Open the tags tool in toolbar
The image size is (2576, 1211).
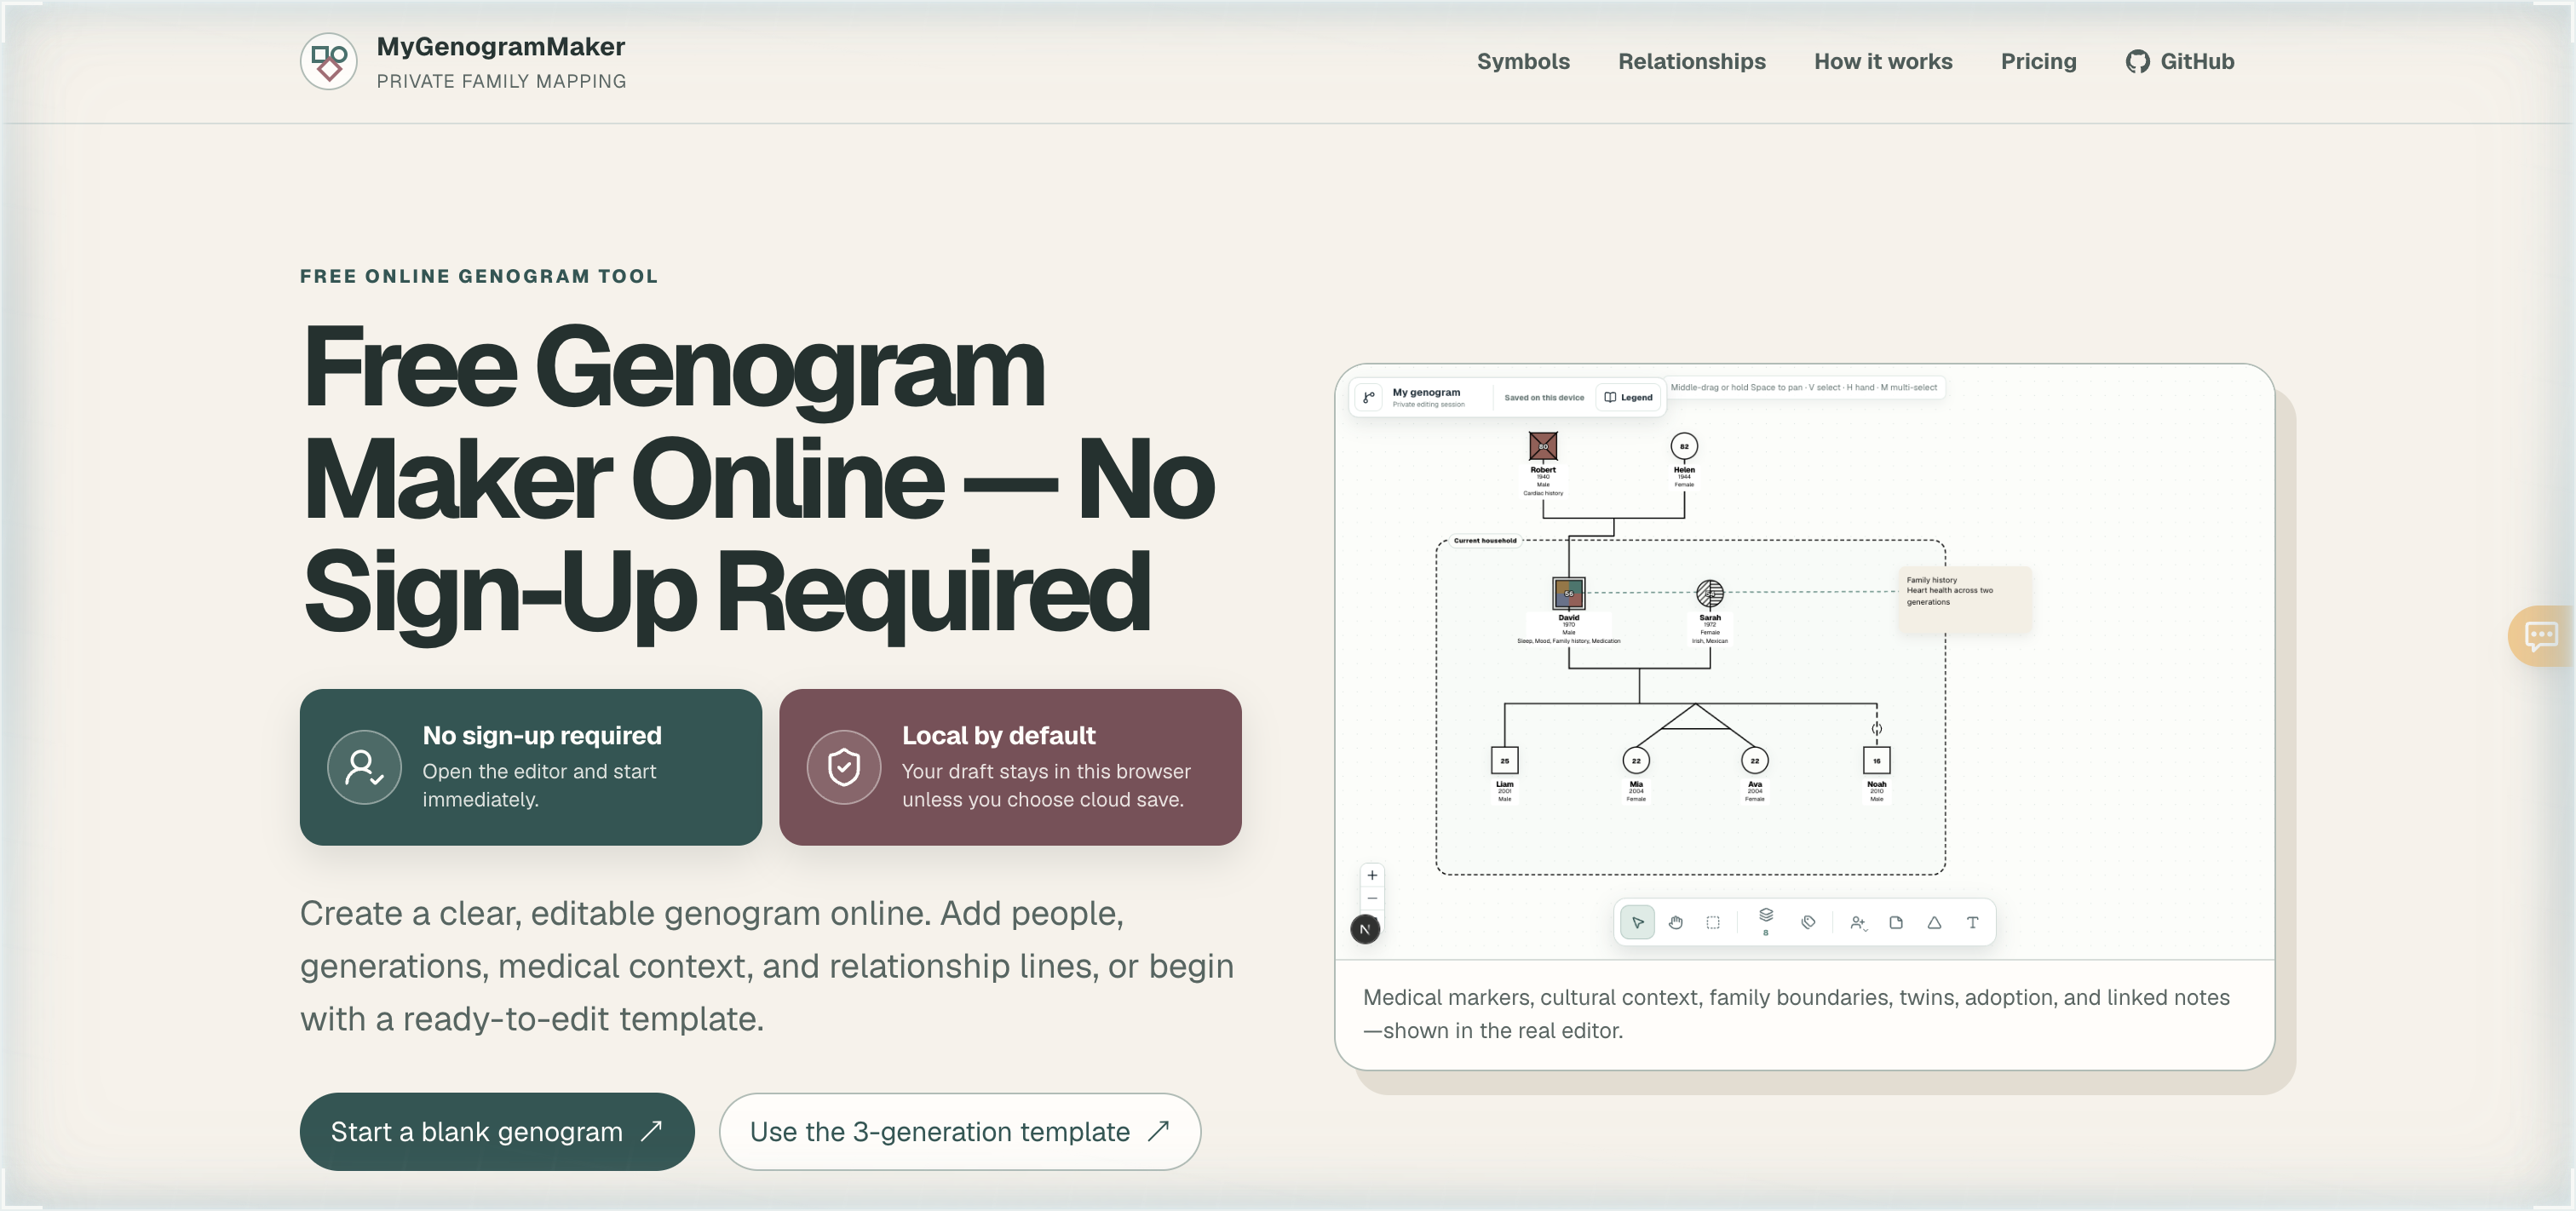click(x=1808, y=922)
